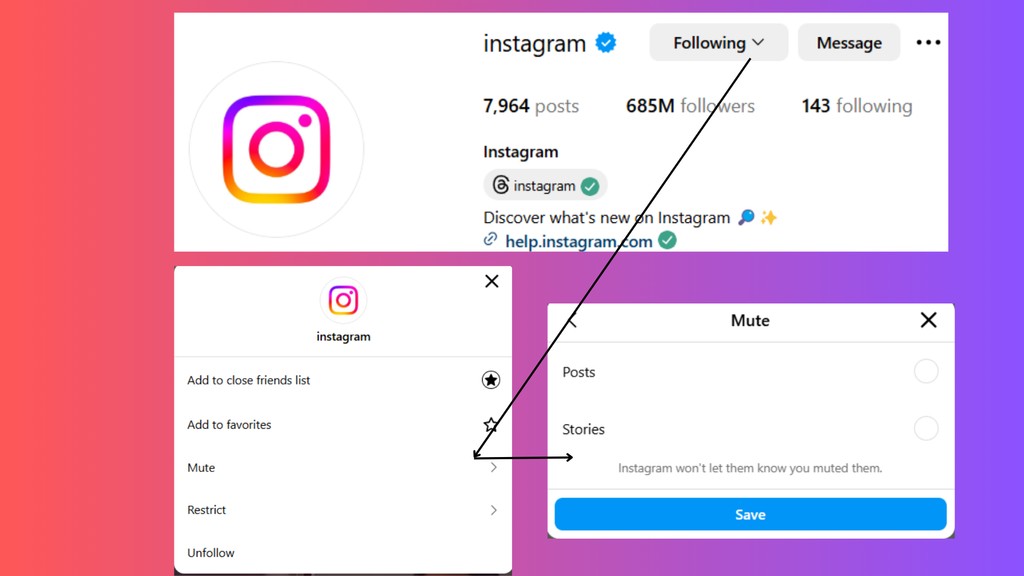Screen dimensions: 1024x576
Task: Close the instagram options dialog
Action: (492, 281)
